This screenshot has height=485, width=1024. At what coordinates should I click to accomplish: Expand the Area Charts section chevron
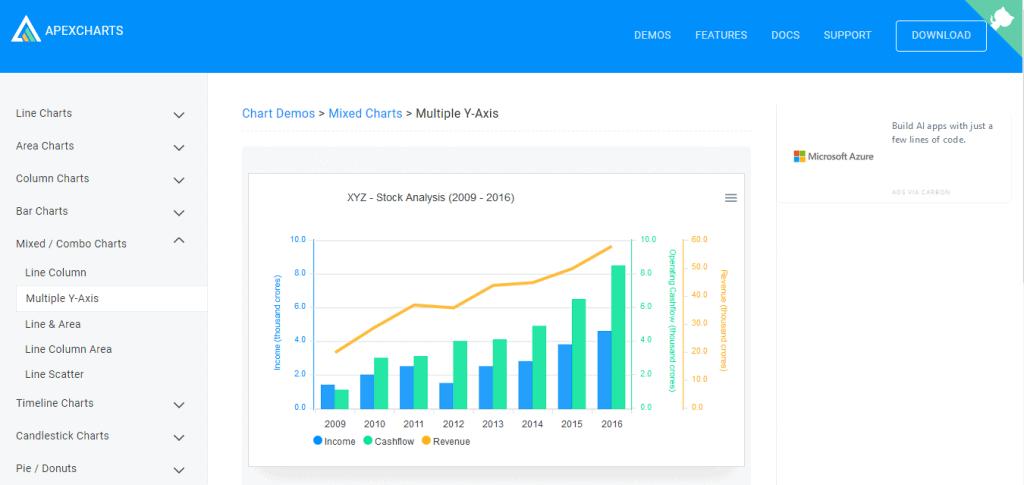pyautogui.click(x=179, y=148)
